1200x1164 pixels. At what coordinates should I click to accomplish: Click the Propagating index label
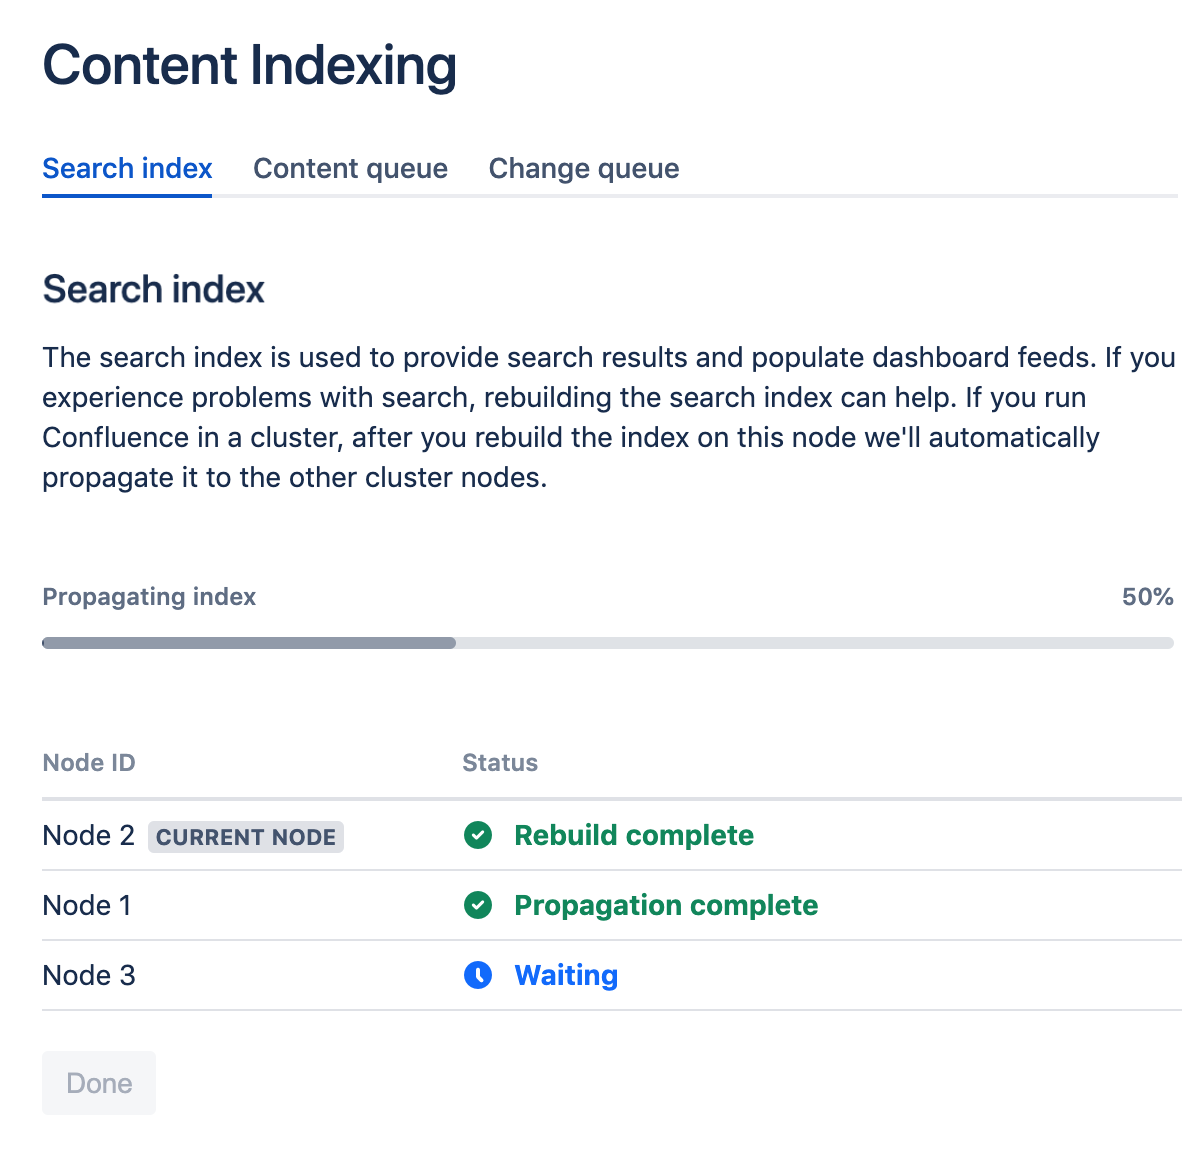pyautogui.click(x=149, y=597)
